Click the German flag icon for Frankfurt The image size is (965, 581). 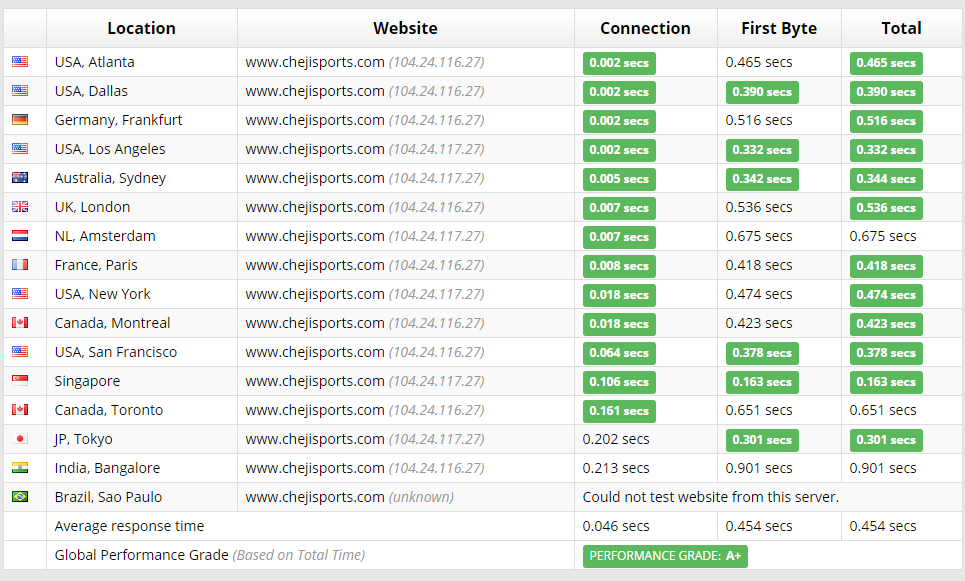click(20, 119)
